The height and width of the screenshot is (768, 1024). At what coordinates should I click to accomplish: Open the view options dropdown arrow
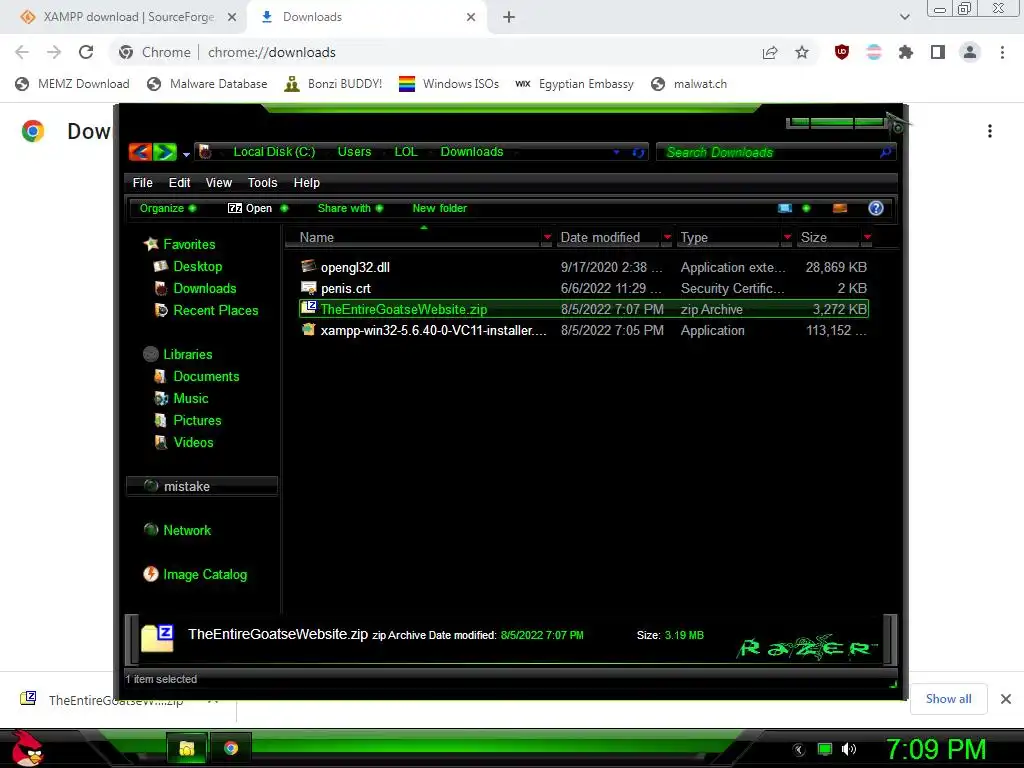click(x=806, y=208)
